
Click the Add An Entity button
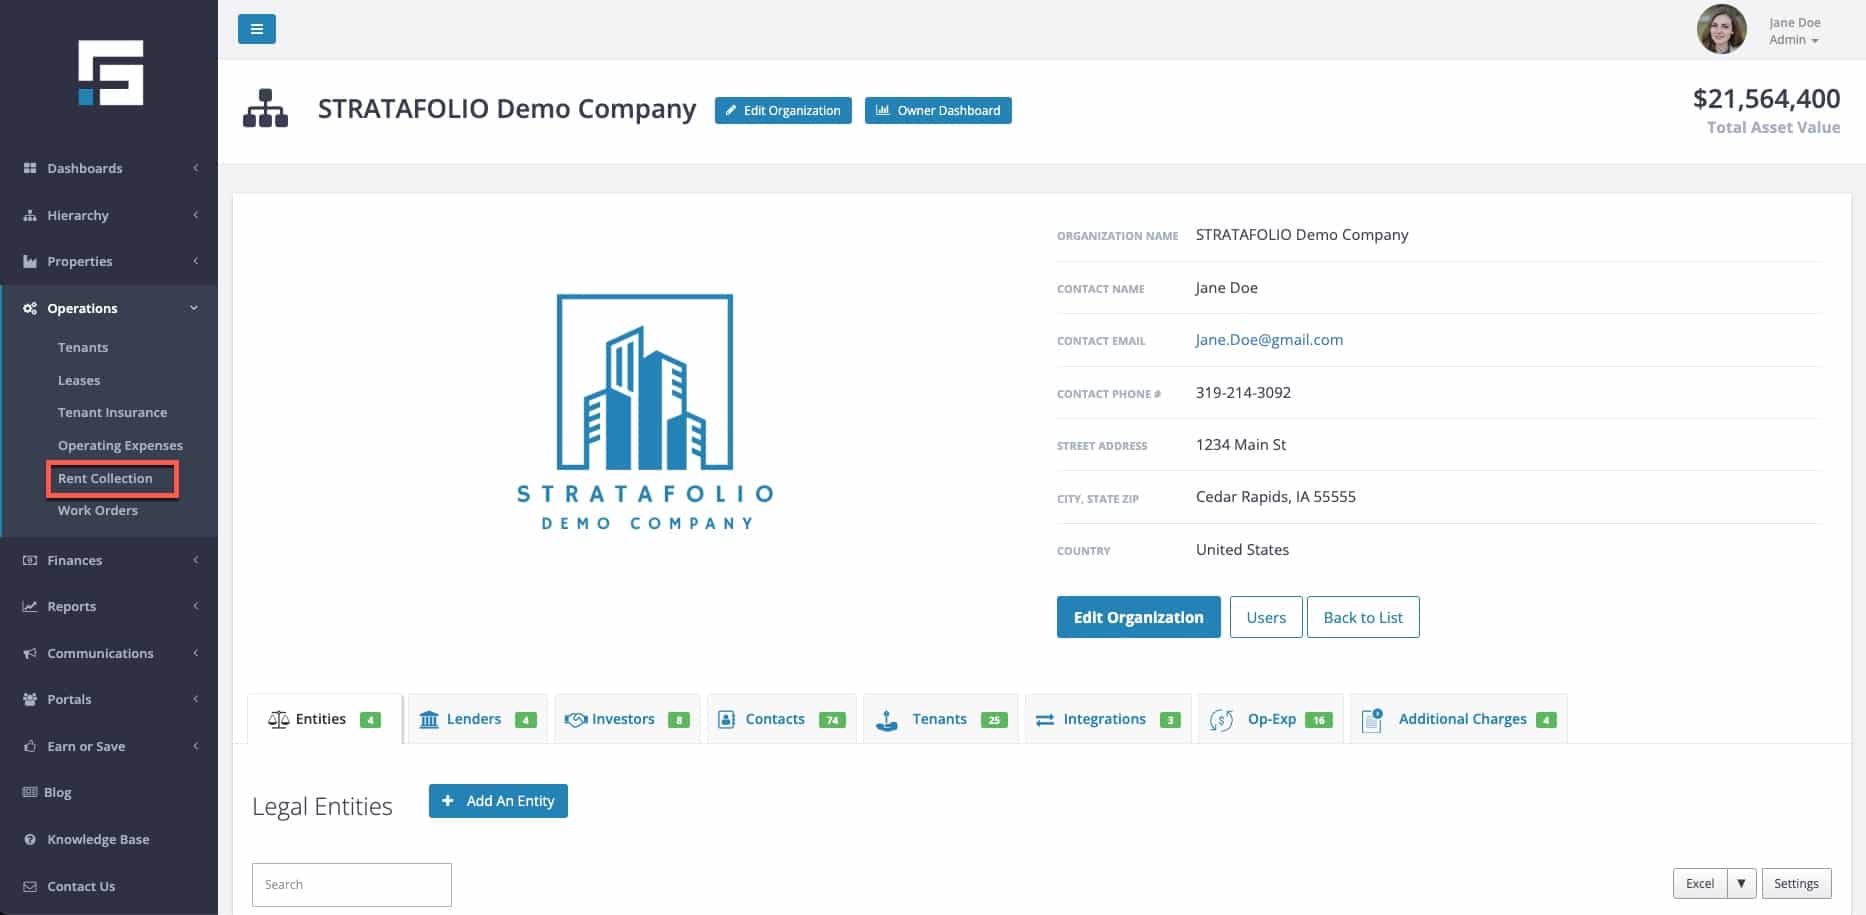[x=498, y=801]
